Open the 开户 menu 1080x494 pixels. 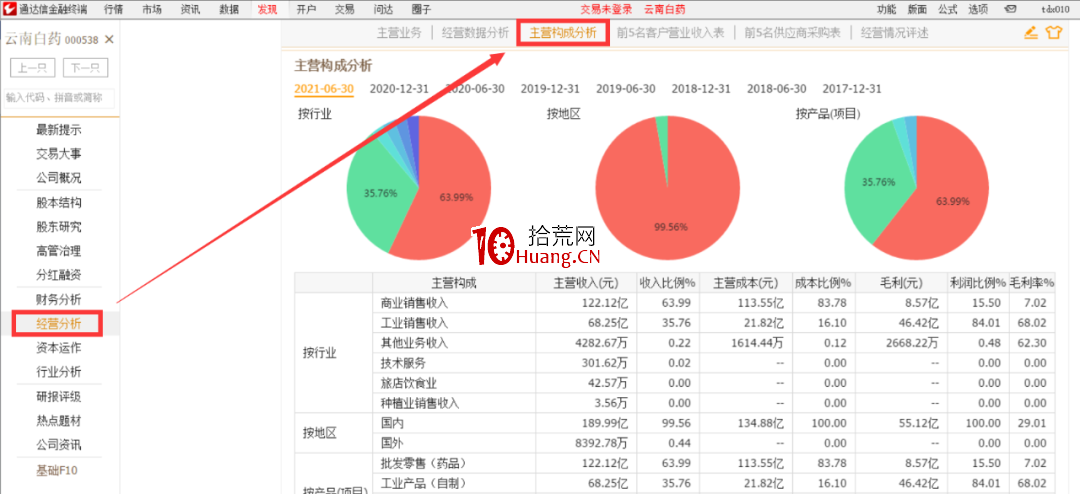pyautogui.click(x=307, y=9)
